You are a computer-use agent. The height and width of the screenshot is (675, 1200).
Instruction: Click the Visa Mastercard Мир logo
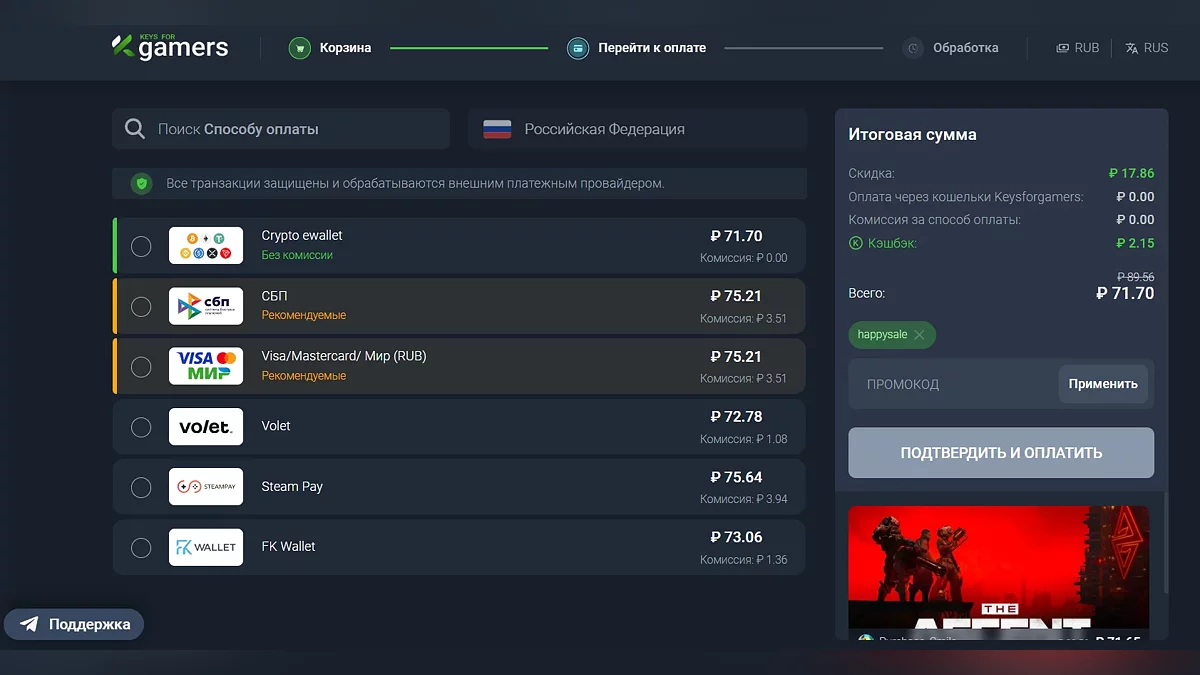click(206, 366)
